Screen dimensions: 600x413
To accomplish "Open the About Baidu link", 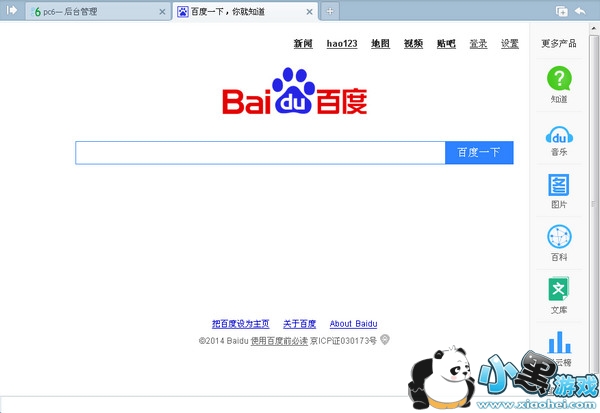I will [x=353, y=324].
